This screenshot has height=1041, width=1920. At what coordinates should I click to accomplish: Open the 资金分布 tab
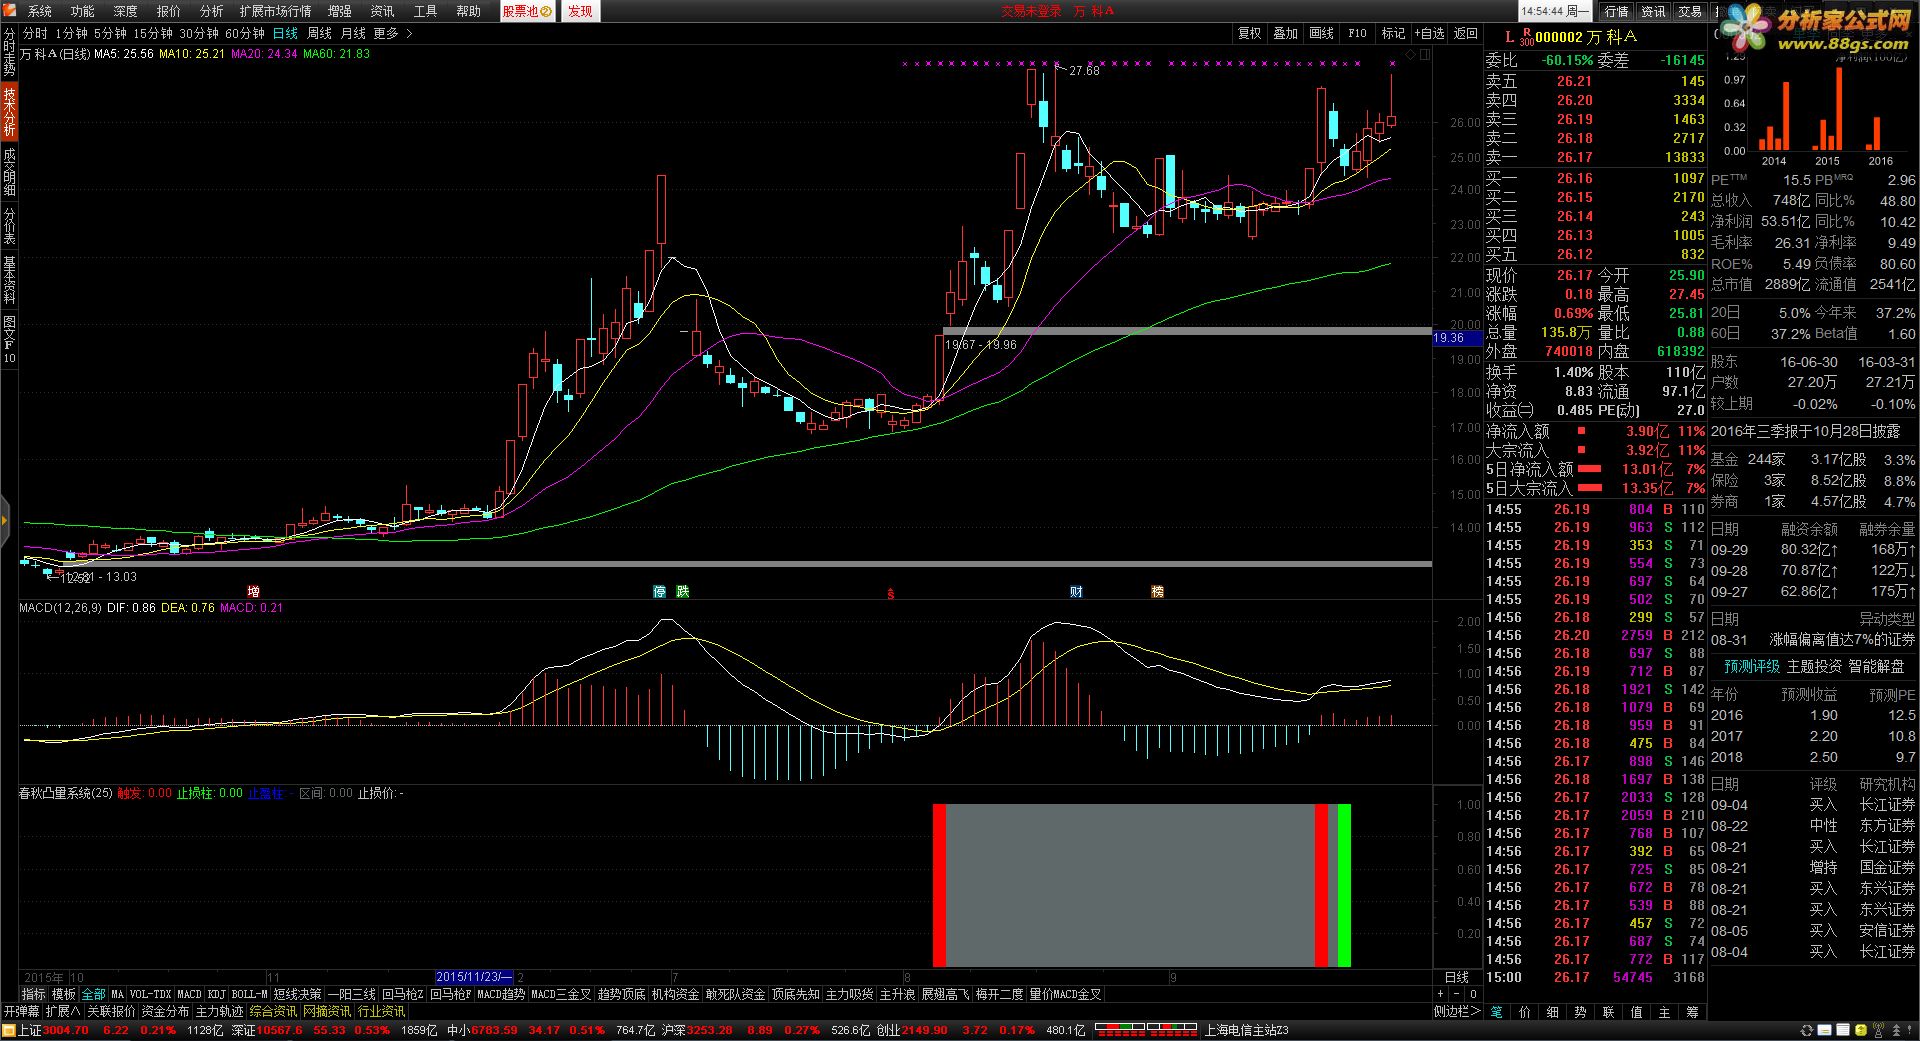165,1011
